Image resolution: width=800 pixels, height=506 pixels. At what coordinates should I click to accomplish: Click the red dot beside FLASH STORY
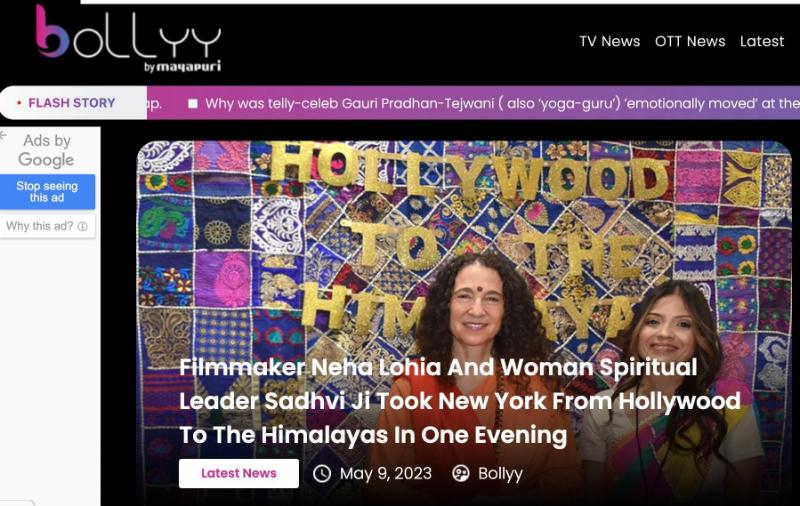19,103
